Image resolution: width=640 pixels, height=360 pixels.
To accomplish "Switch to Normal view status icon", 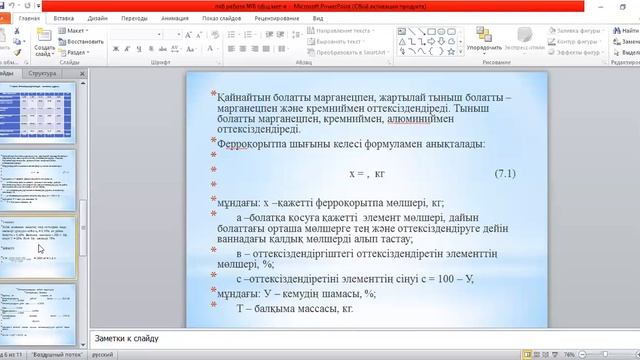I will (x=527, y=354).
